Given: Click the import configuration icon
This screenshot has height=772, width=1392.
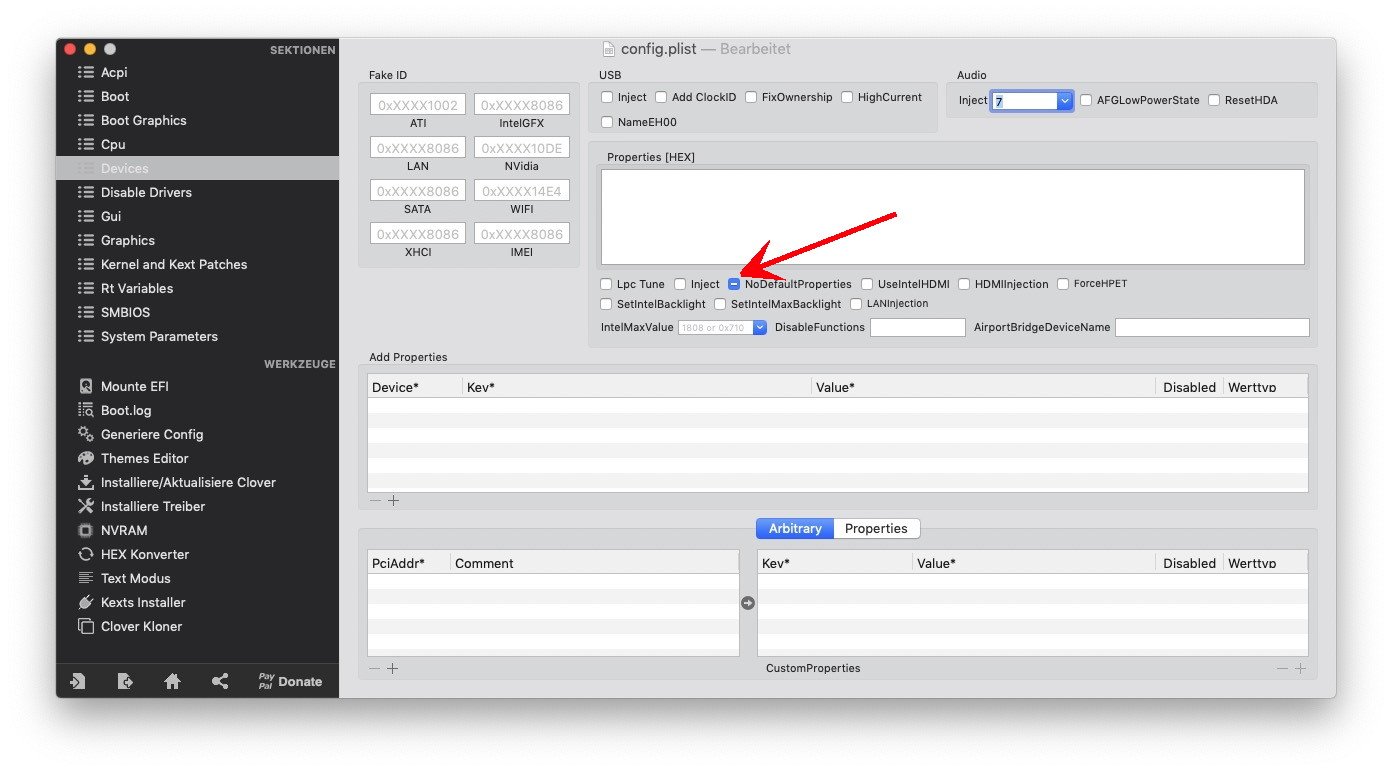Looking at the screenshot, I should click(x=78, y=681).
